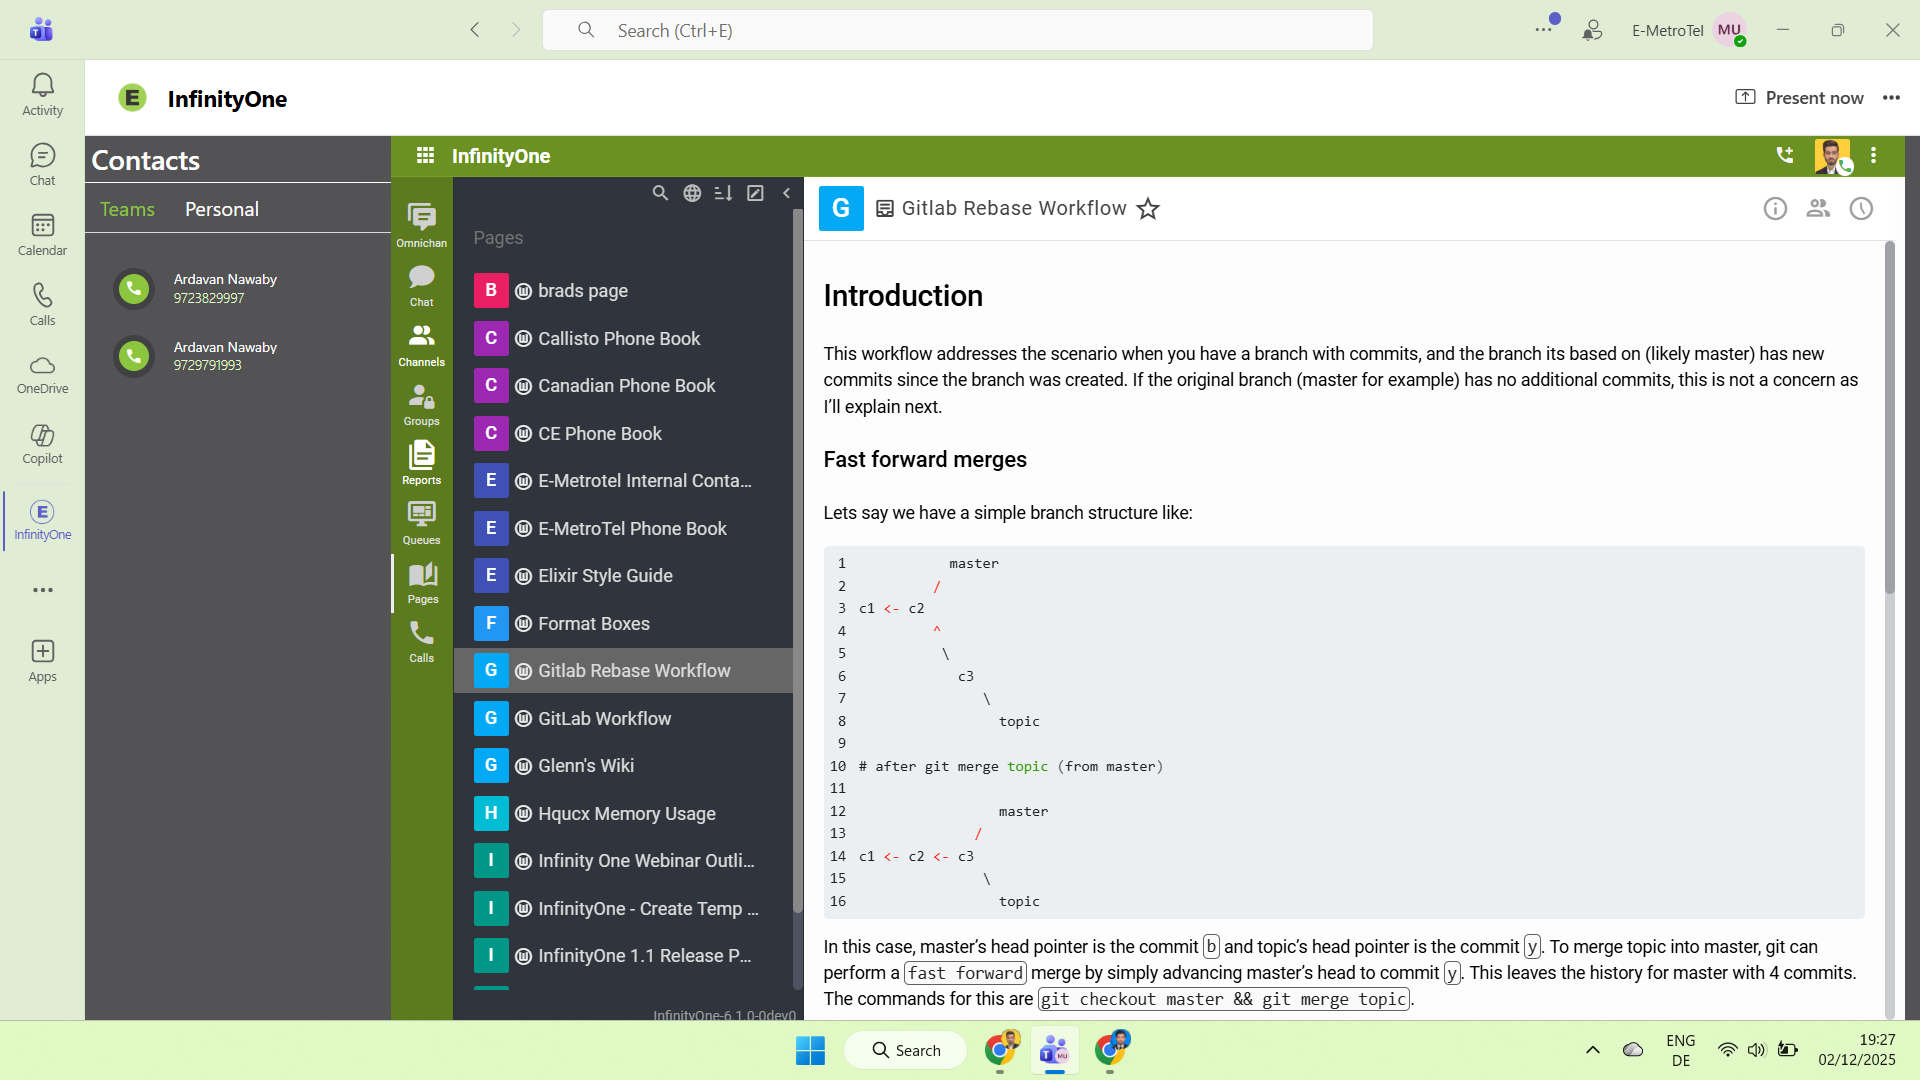Screen dimensions: 1920x1080
Task: Open Calls in the InfinityOne green sidebar
Action: (x=422, y=641)
